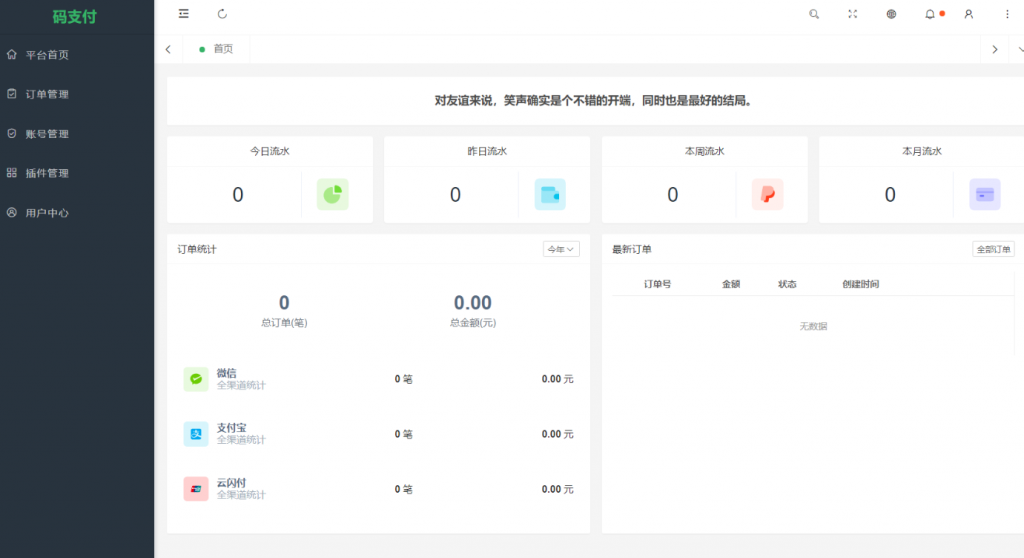Click the 全部订单 button

[993, 249]
